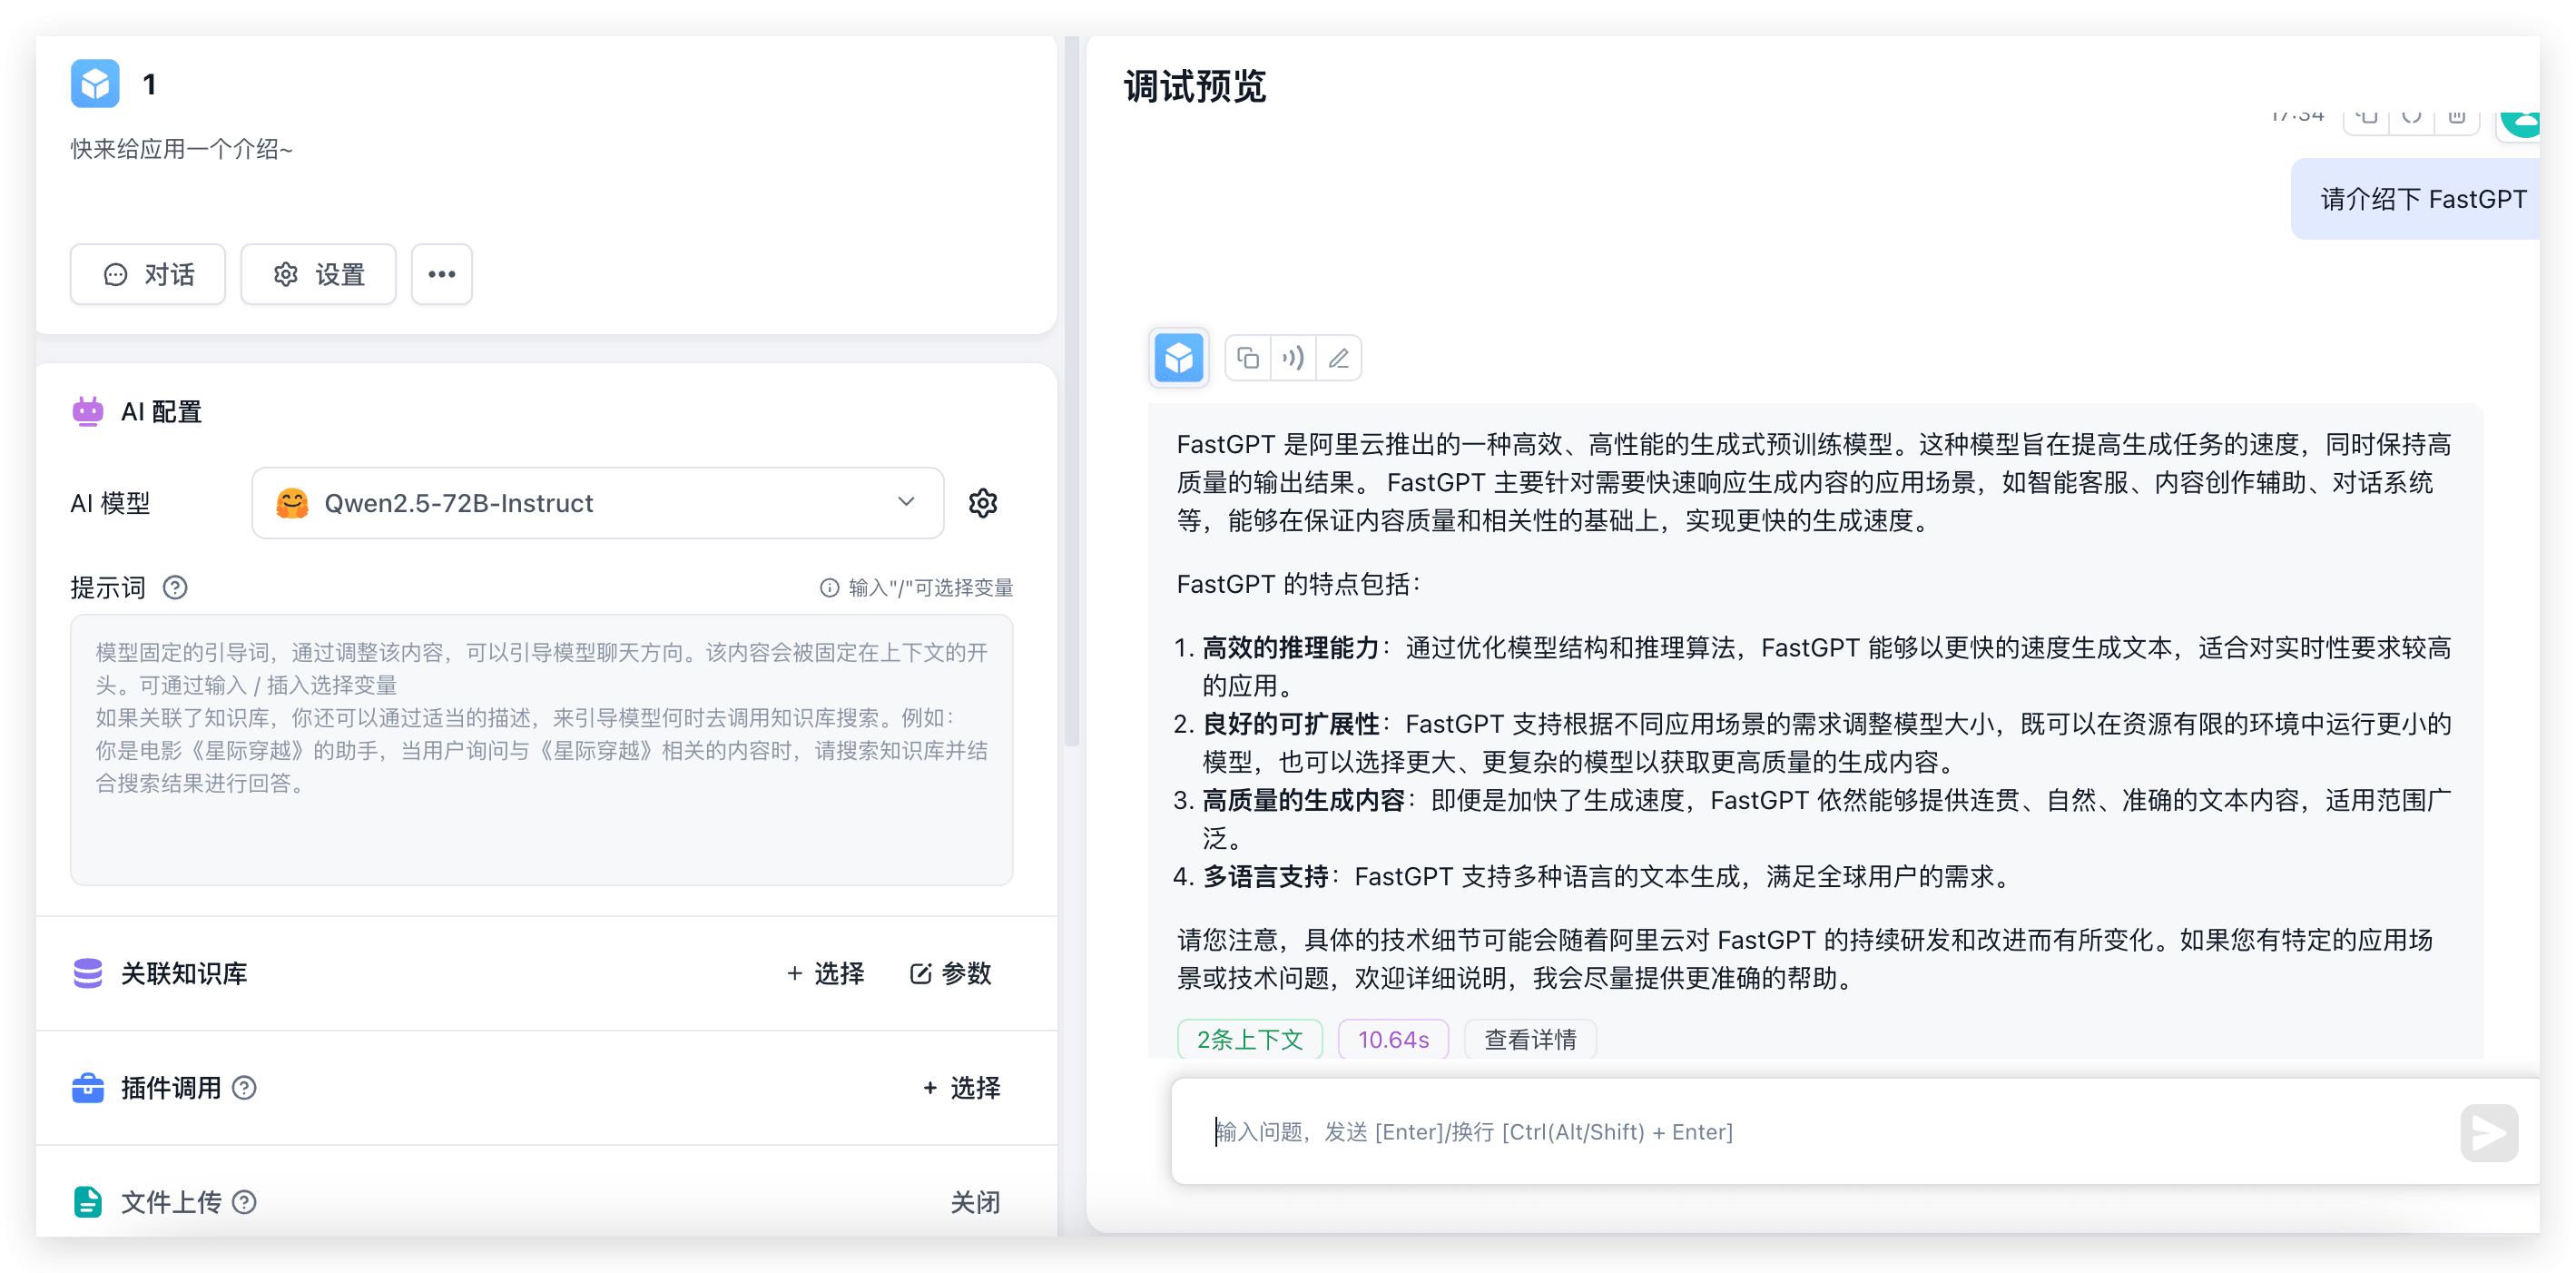Open the 插件调用 help question mark
The image size is (2576, 1273).
pos(245,1088)
